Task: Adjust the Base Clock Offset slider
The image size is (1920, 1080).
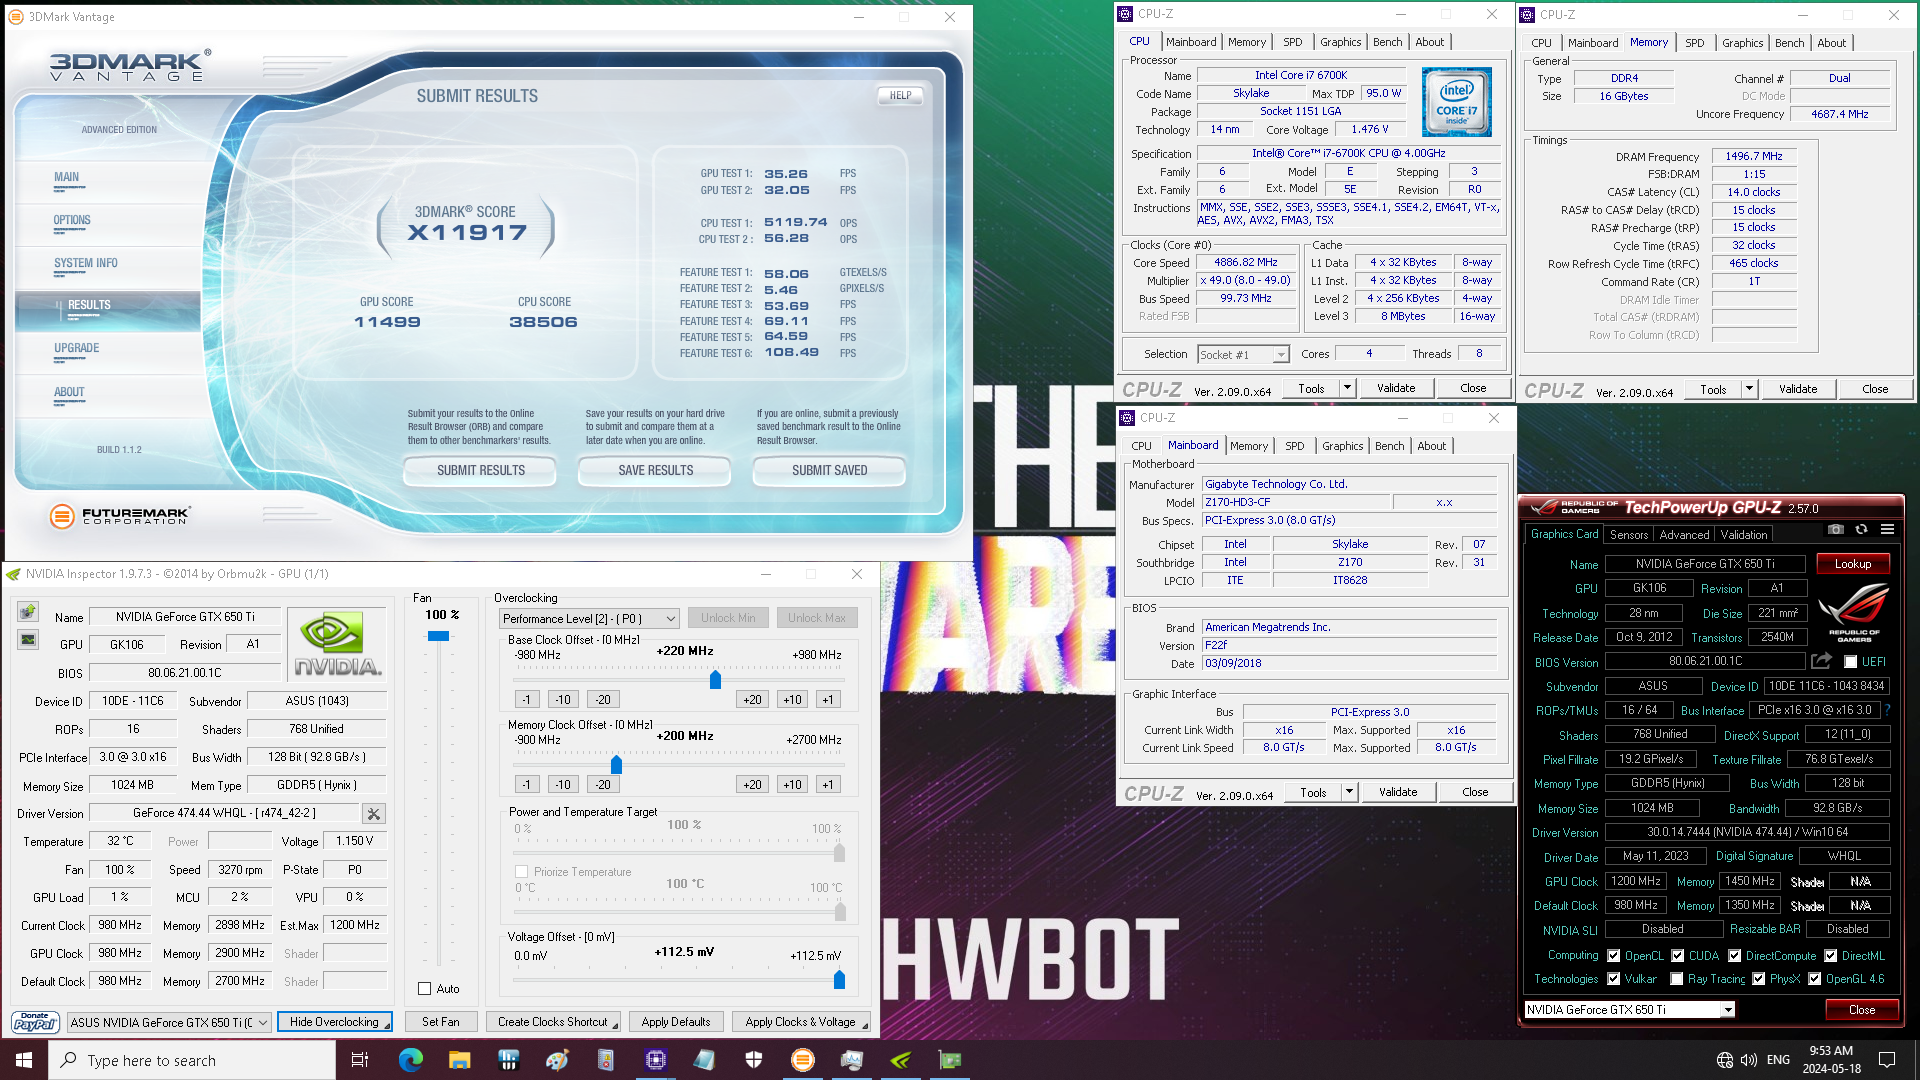Action: pyautogui.click(x=715, y=680)
